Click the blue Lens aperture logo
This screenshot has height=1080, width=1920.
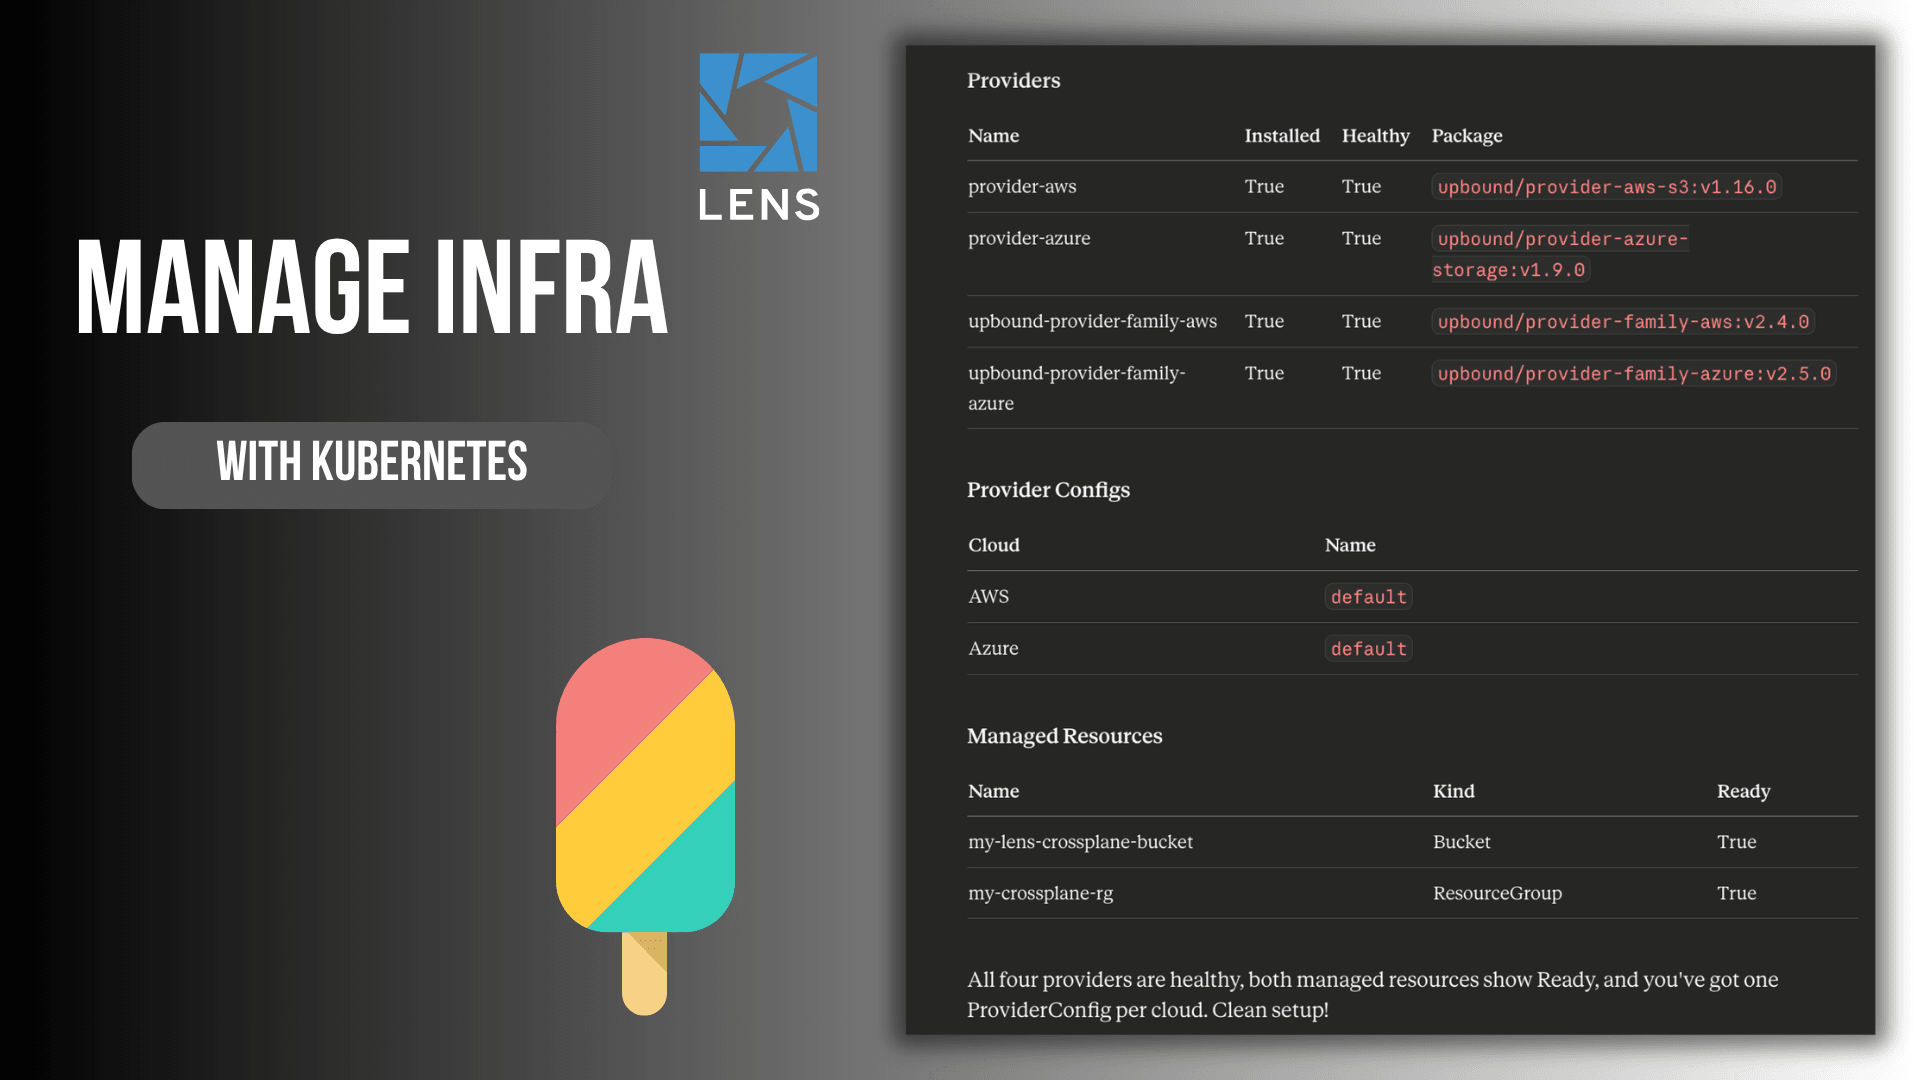click(758, 112)
